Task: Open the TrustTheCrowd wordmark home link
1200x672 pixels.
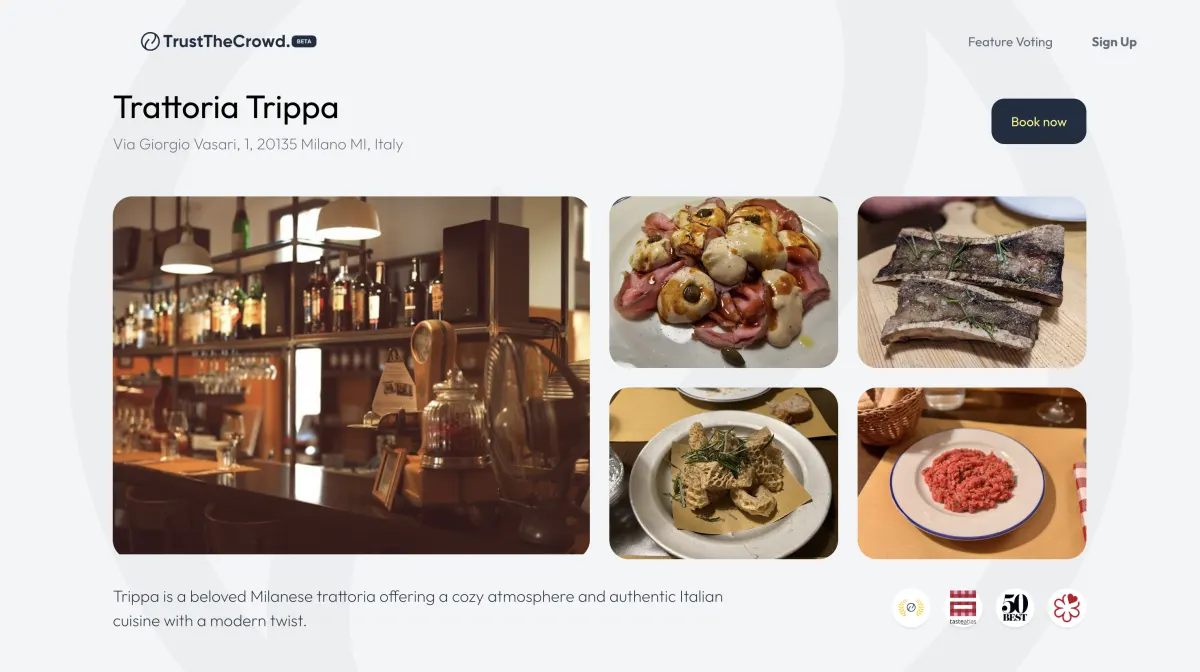Action: click(226, 41)
